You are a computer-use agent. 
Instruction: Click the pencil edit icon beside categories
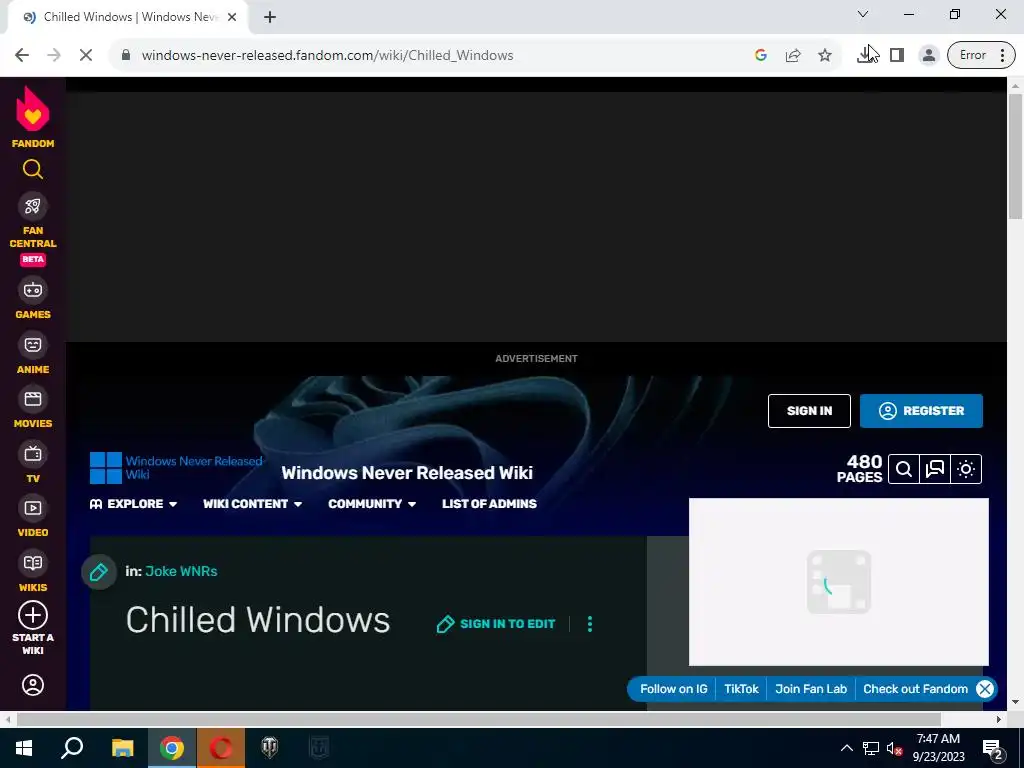click(x=99, y=572)
